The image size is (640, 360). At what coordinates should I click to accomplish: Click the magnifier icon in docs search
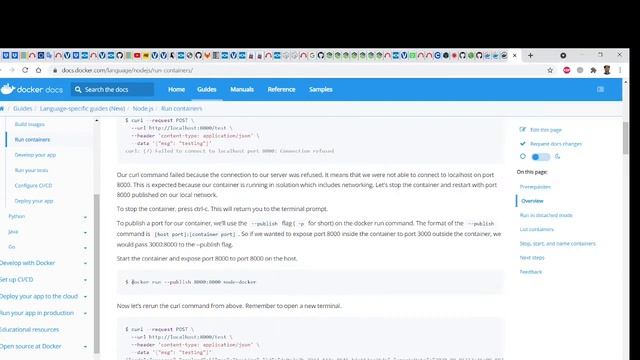click(x=78, y=89)
